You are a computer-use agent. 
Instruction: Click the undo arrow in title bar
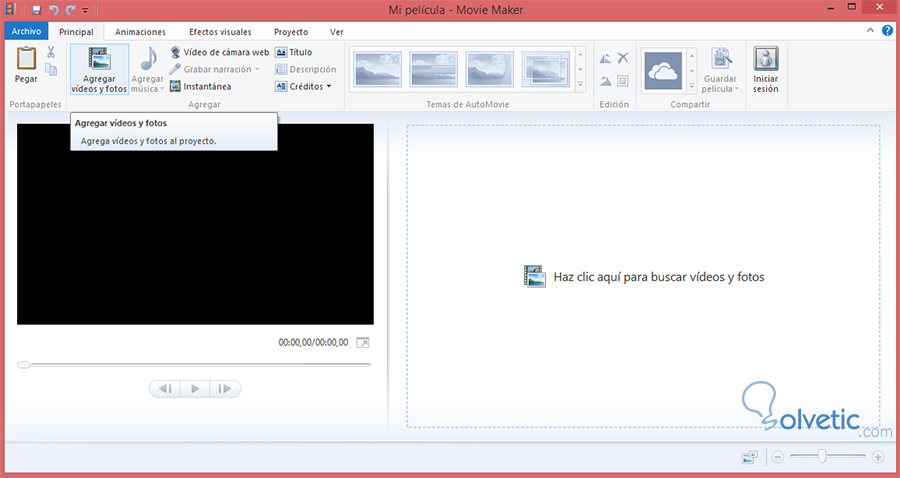pyautogui.click(x=53, y=10)
